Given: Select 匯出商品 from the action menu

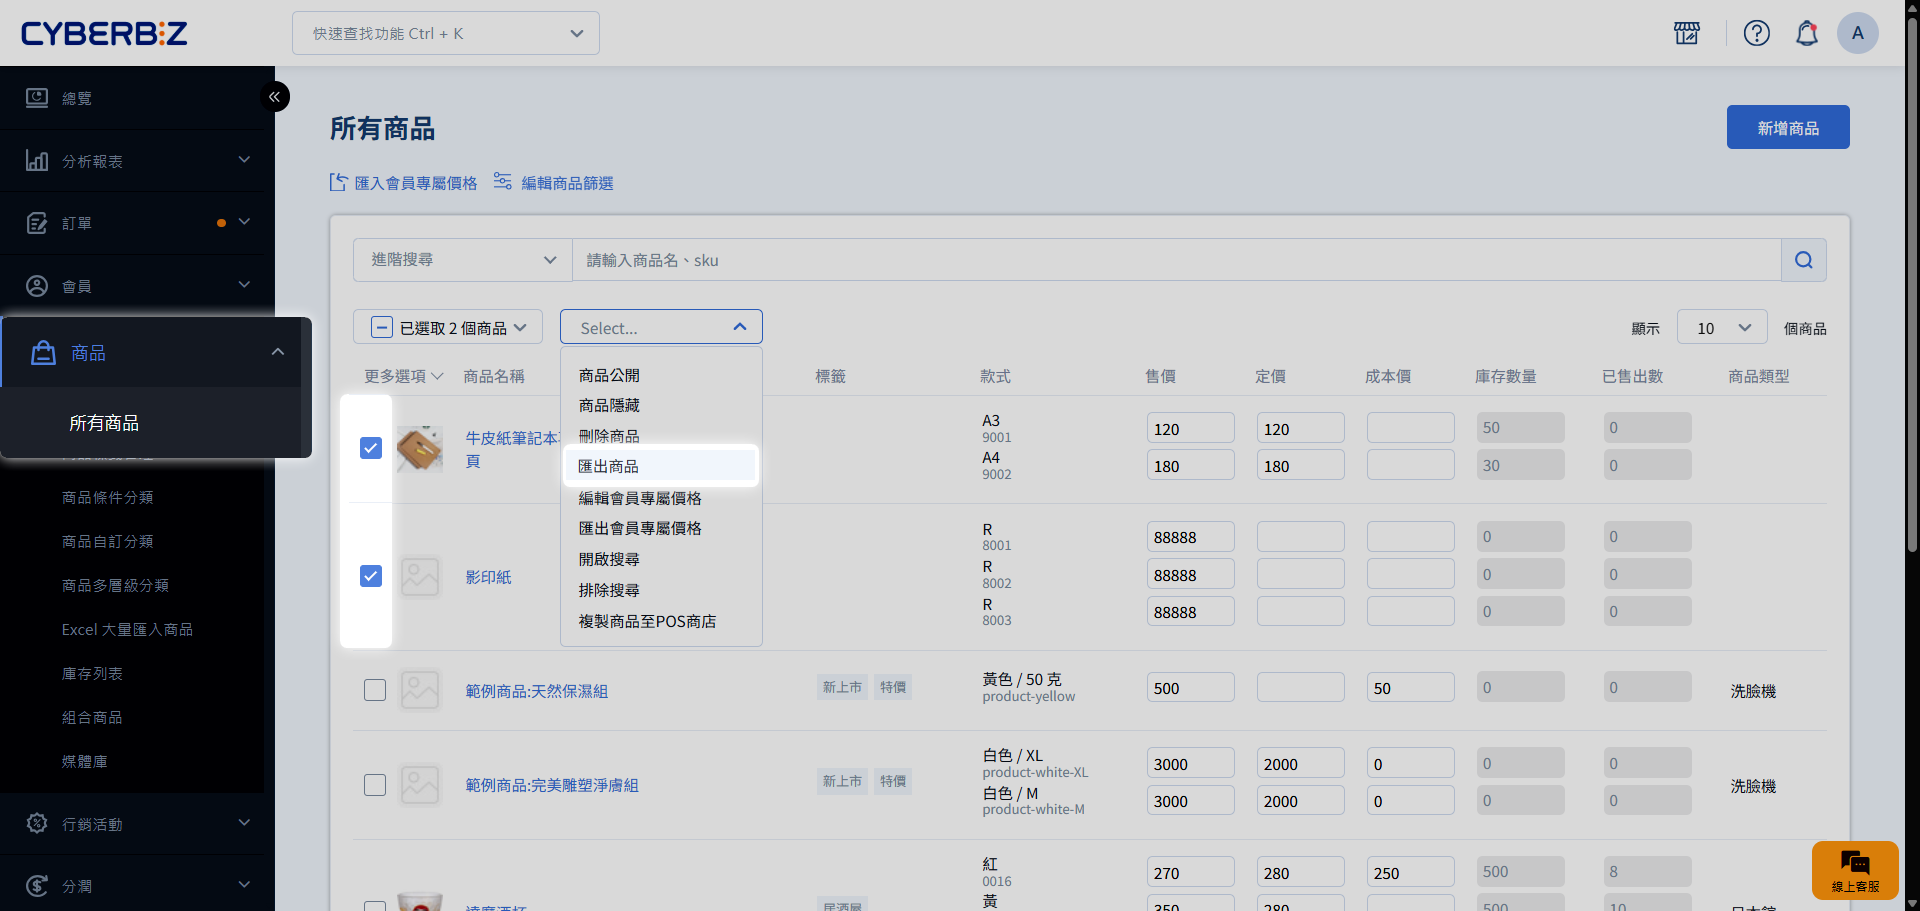Looking at the screenshot, I should tap(608, 466).
